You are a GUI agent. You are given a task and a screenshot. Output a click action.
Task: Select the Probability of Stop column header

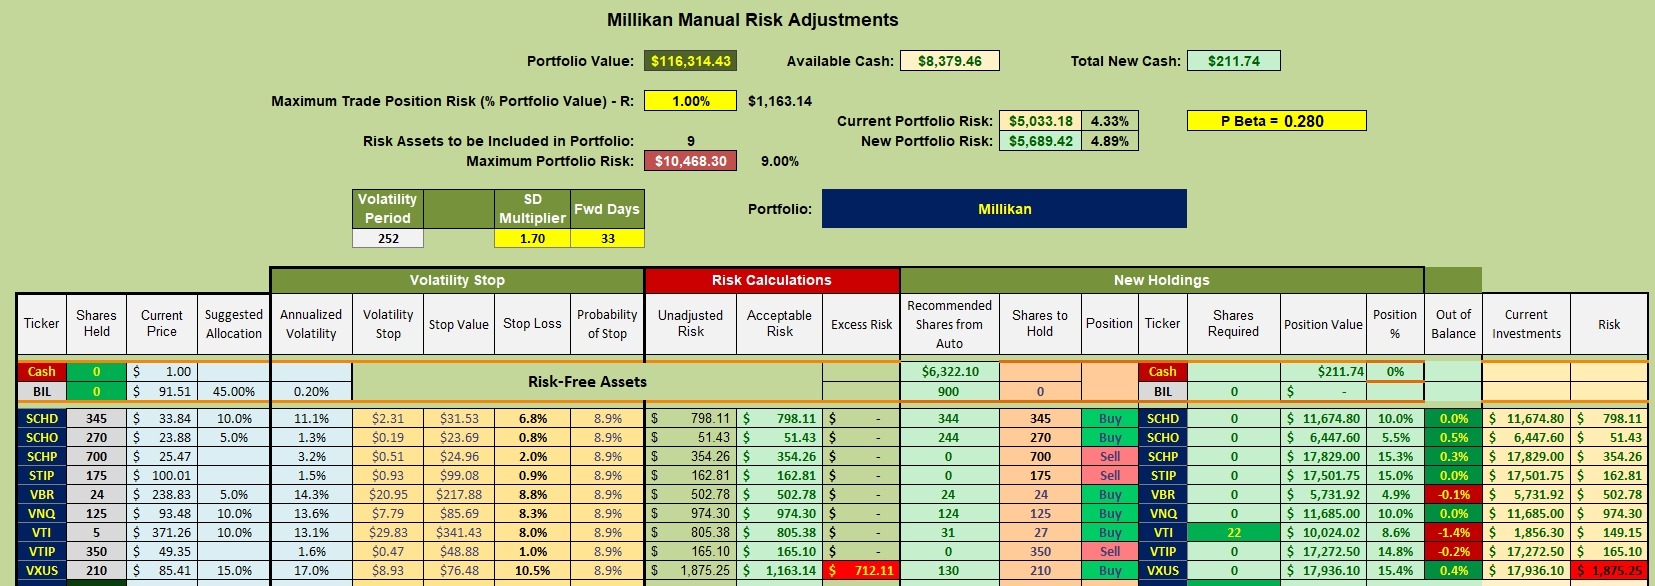pyautogui.click(x=607, y=324)
